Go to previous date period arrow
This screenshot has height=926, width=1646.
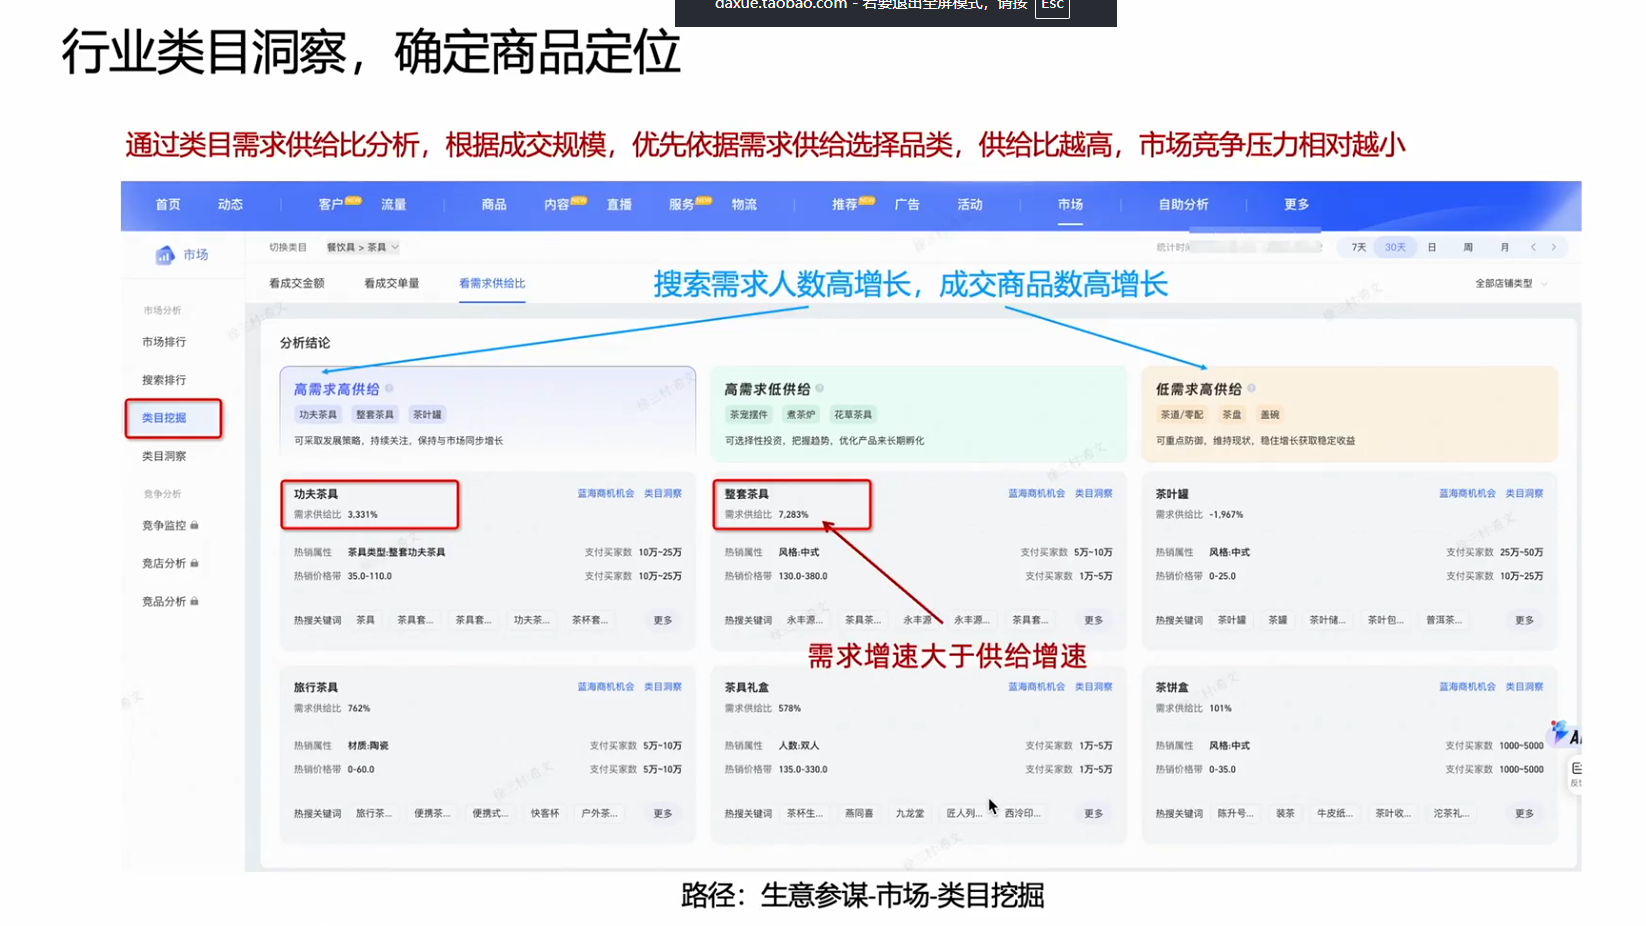point(1533,247)
